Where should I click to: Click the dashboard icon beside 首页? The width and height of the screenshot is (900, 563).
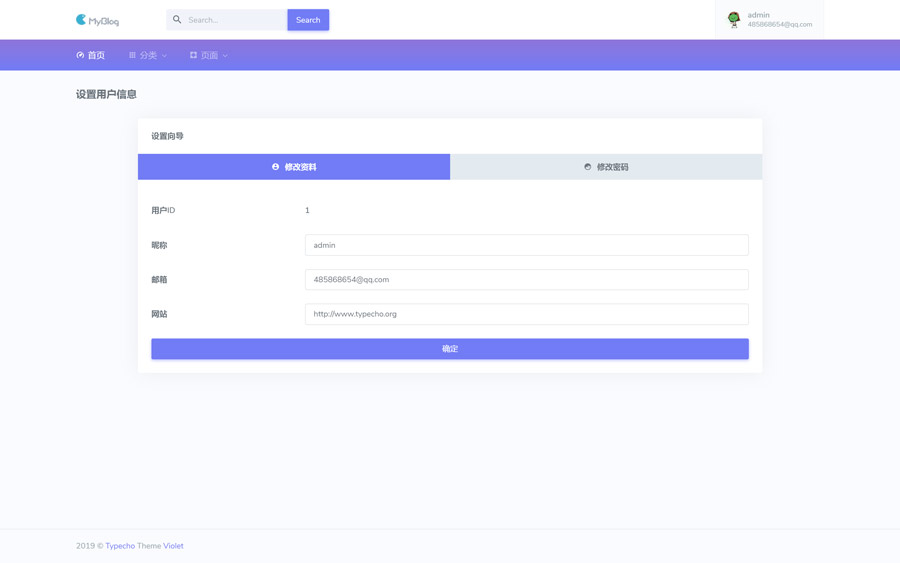(x=80, y=56)
